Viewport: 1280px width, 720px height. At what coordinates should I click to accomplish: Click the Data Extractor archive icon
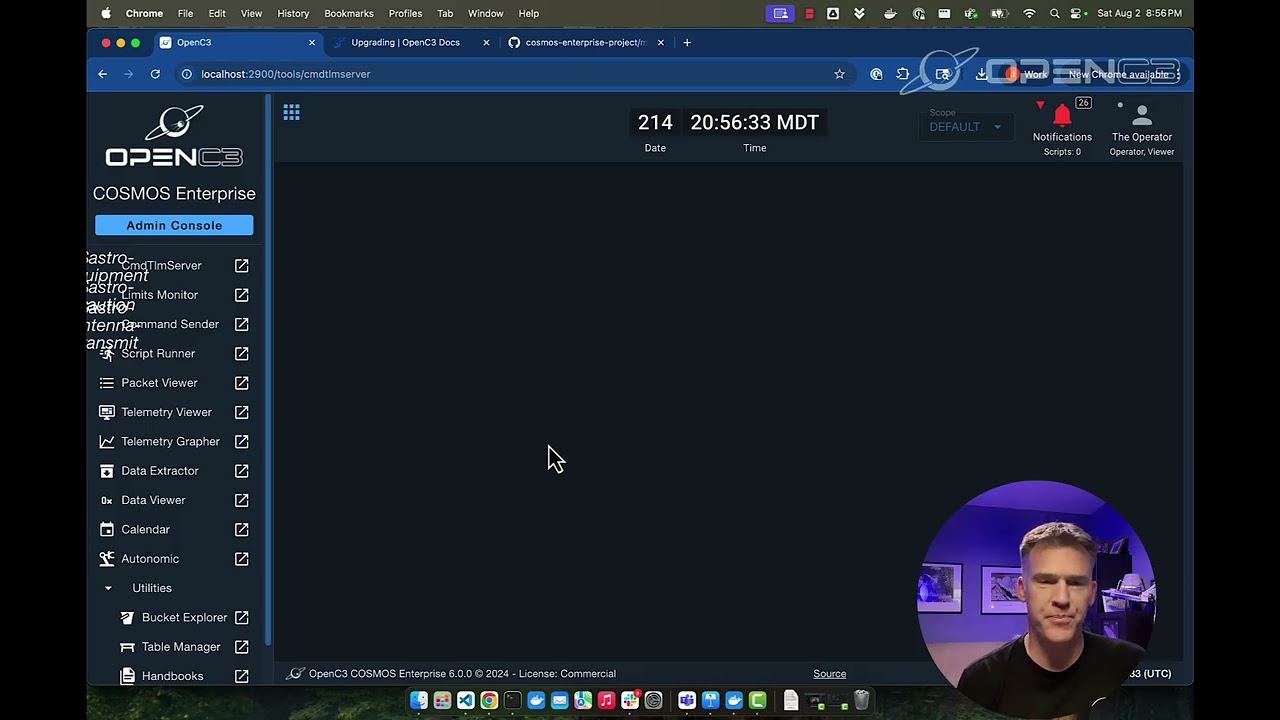(107, 471)
